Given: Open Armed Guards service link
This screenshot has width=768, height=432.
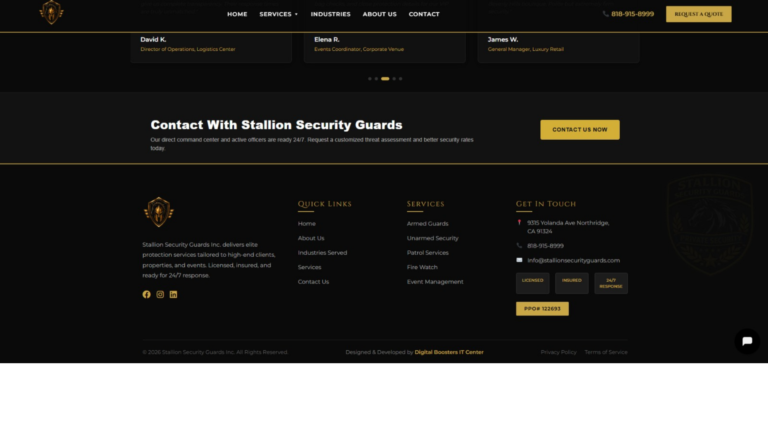Looking at the screenshot, I should tap(428, 223).
